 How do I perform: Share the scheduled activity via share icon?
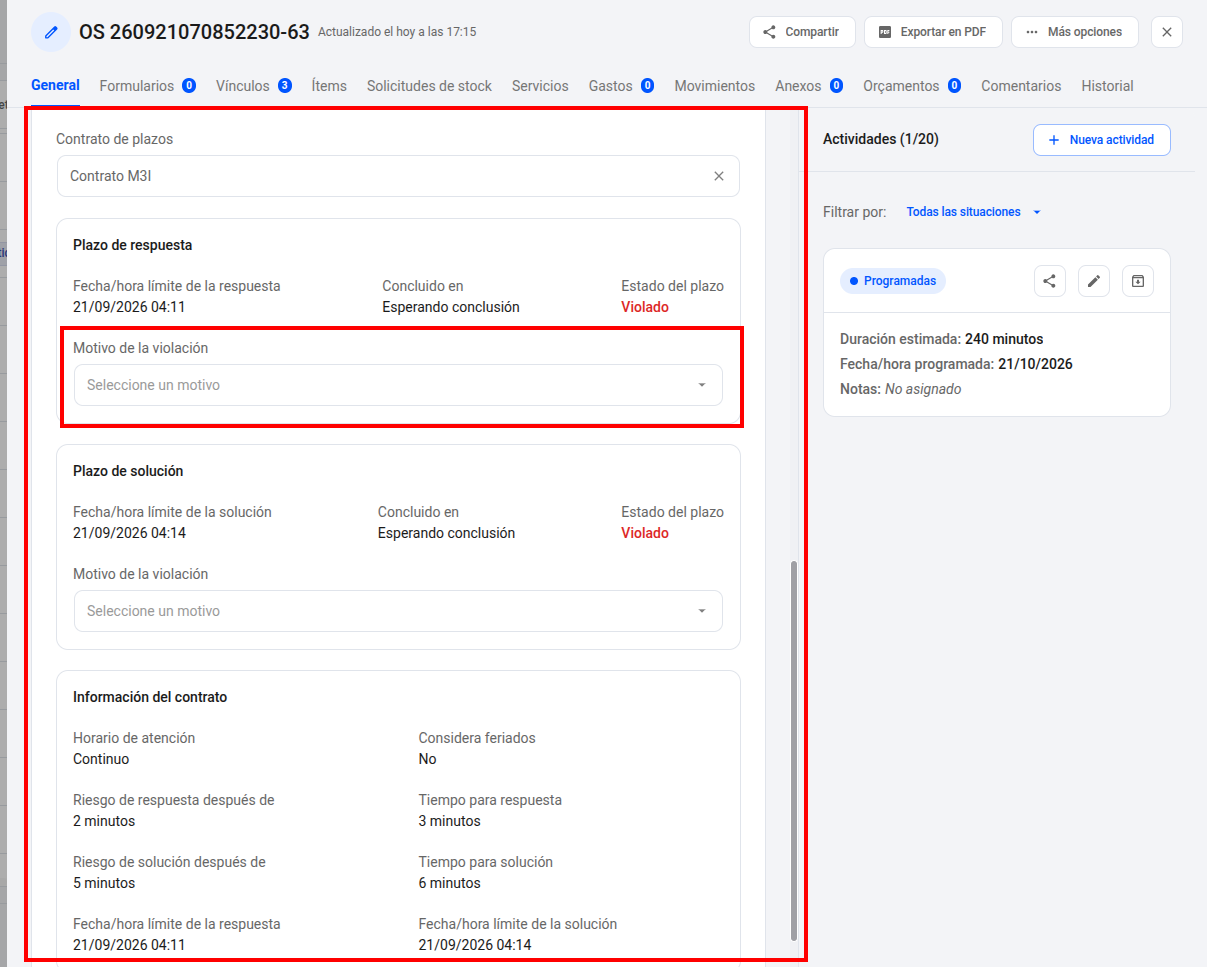click(1050, 281)
